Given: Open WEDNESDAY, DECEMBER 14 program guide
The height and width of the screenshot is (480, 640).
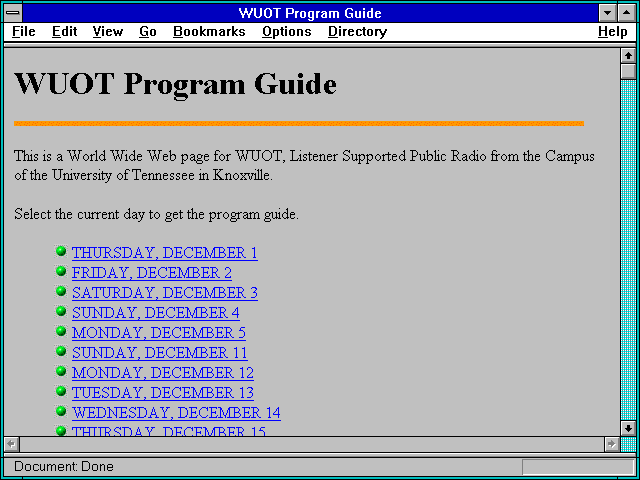Looking at the screenshot, I should [x=176, y=413].
